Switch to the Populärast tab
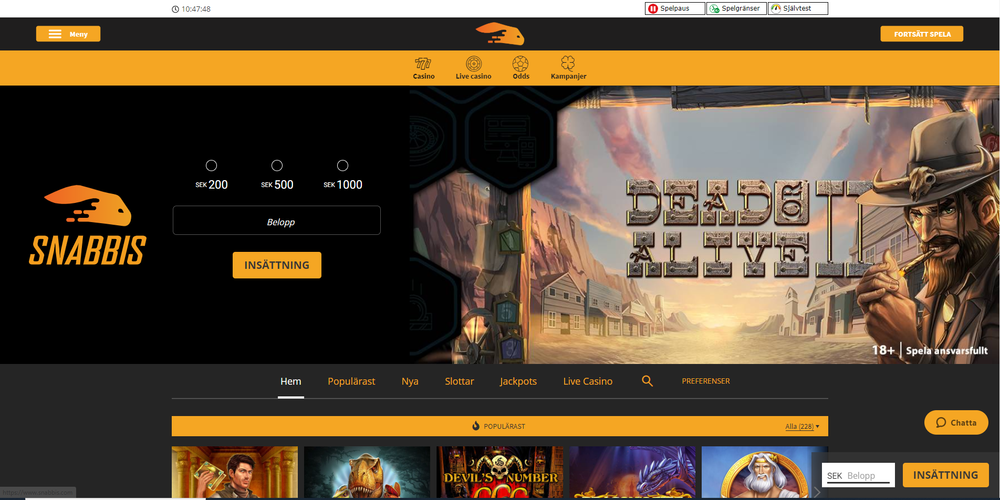 (x=351, y=381)
